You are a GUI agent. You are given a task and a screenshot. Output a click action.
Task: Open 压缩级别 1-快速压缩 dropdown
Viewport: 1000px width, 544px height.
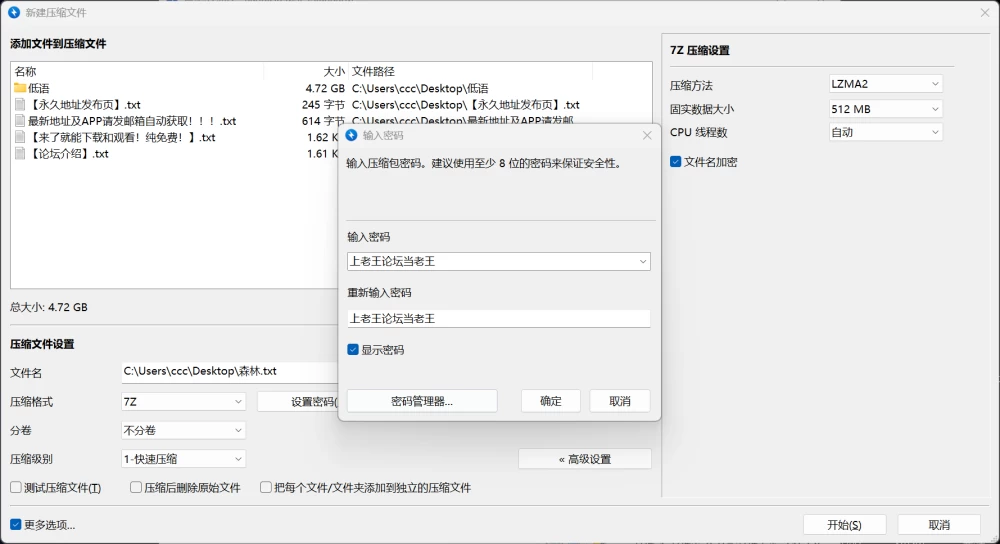[x=183, y=459]
